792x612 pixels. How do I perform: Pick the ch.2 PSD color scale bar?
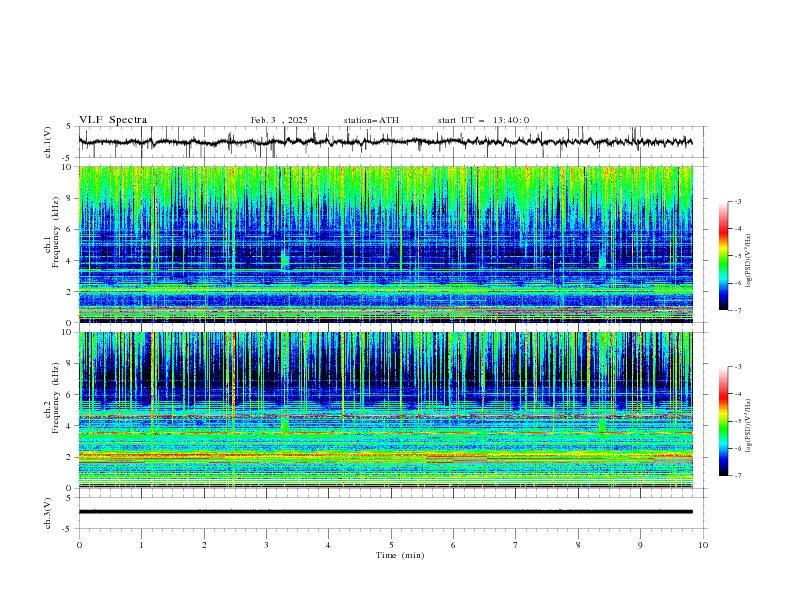[x=723, y=421]
